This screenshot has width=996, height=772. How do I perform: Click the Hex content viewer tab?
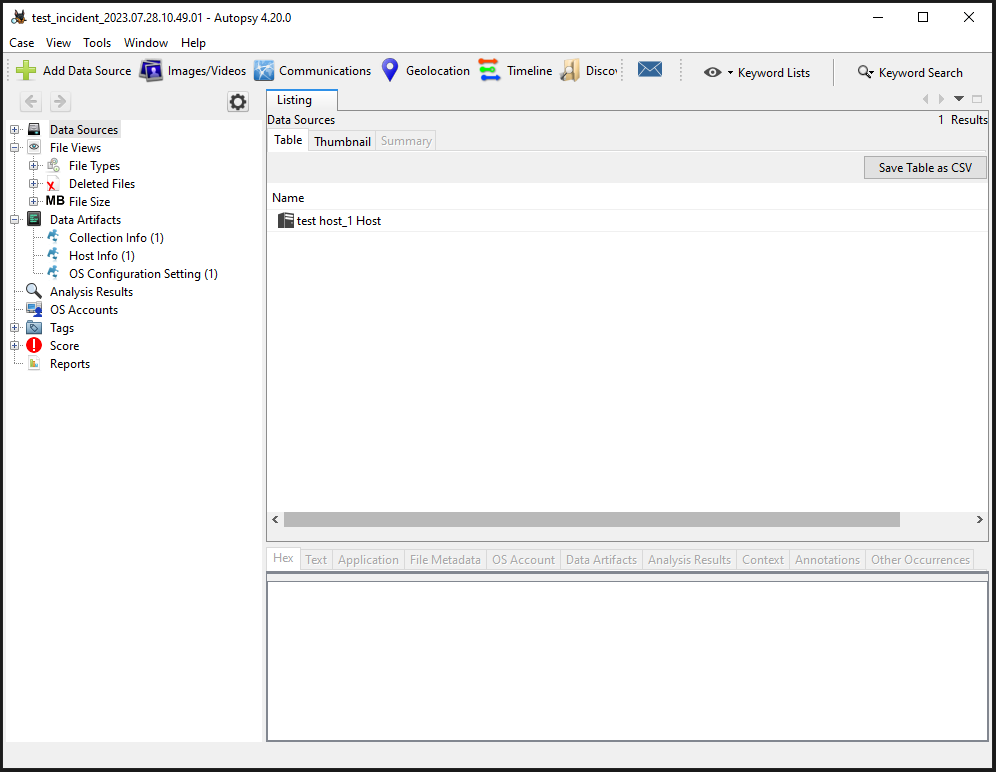(283, 558)
